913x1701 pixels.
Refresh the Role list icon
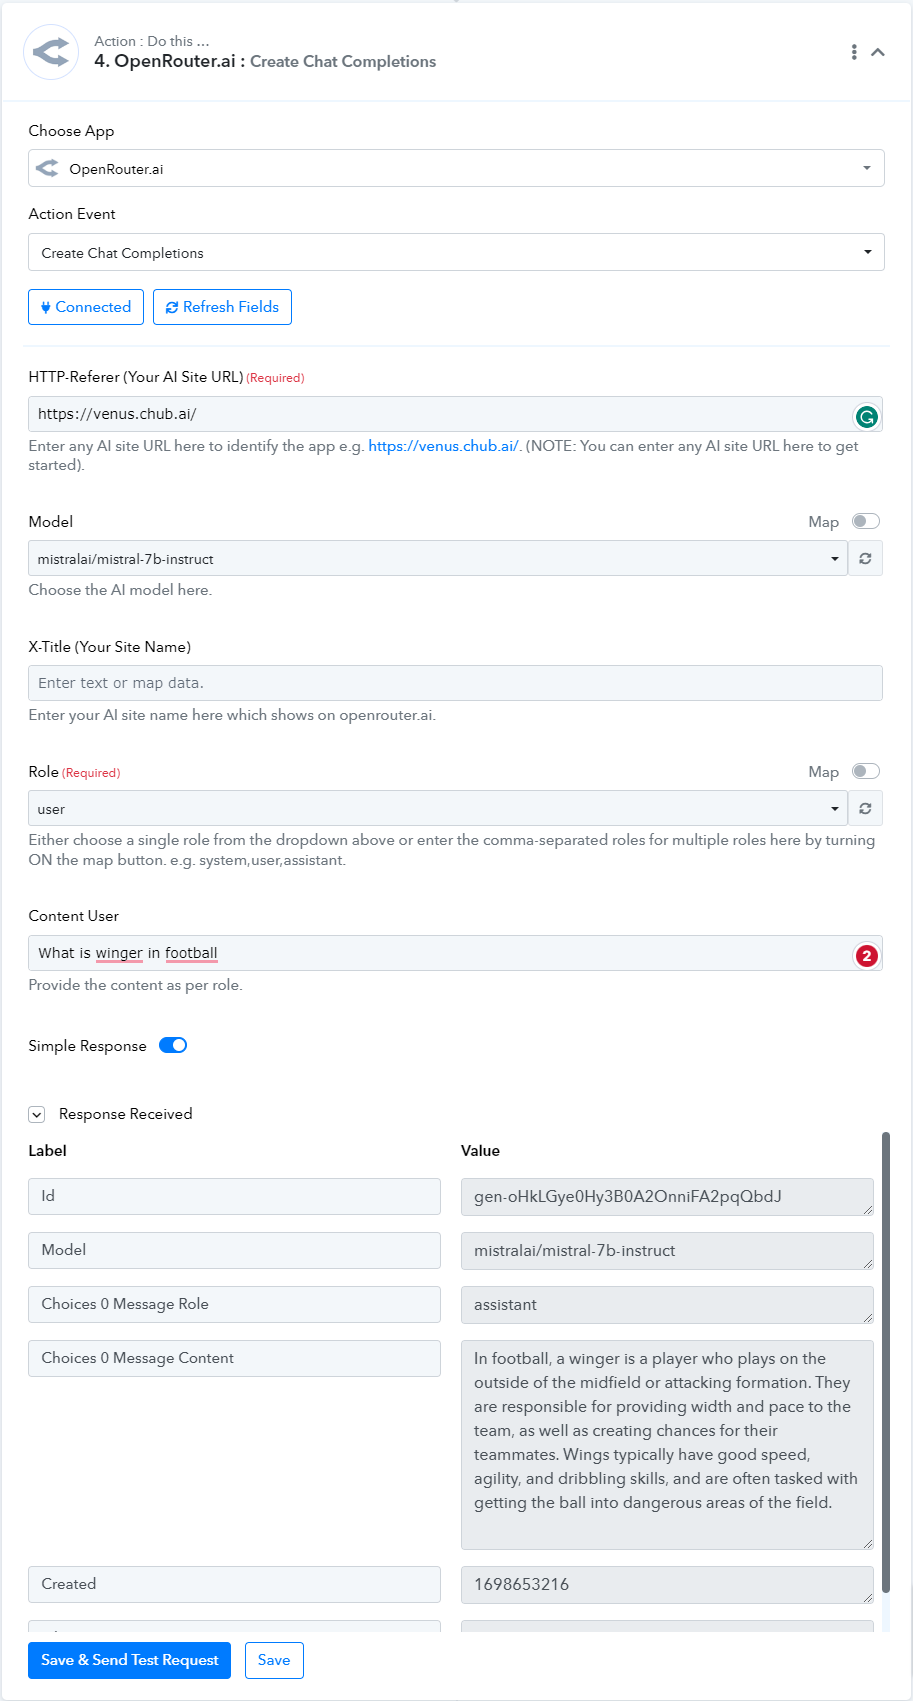865,809
